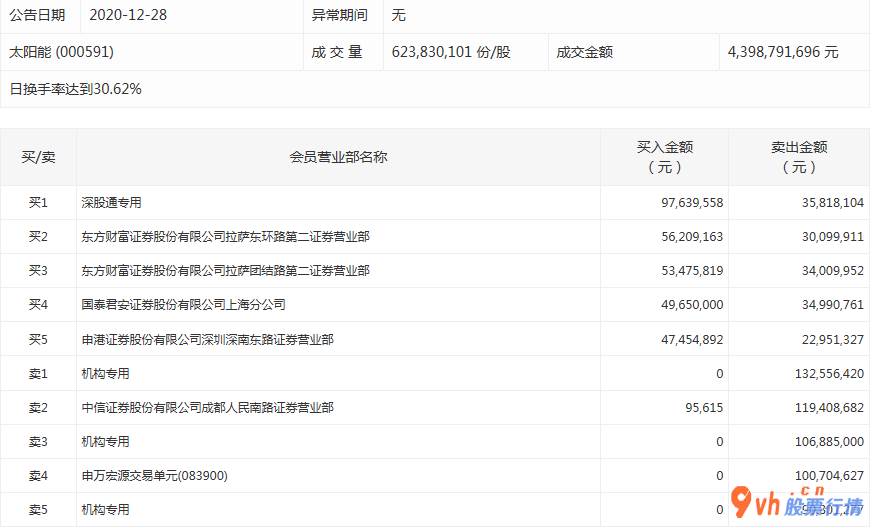873x528 pixels.
Task: Click the 买3 row label
Action: pos(38,271)
